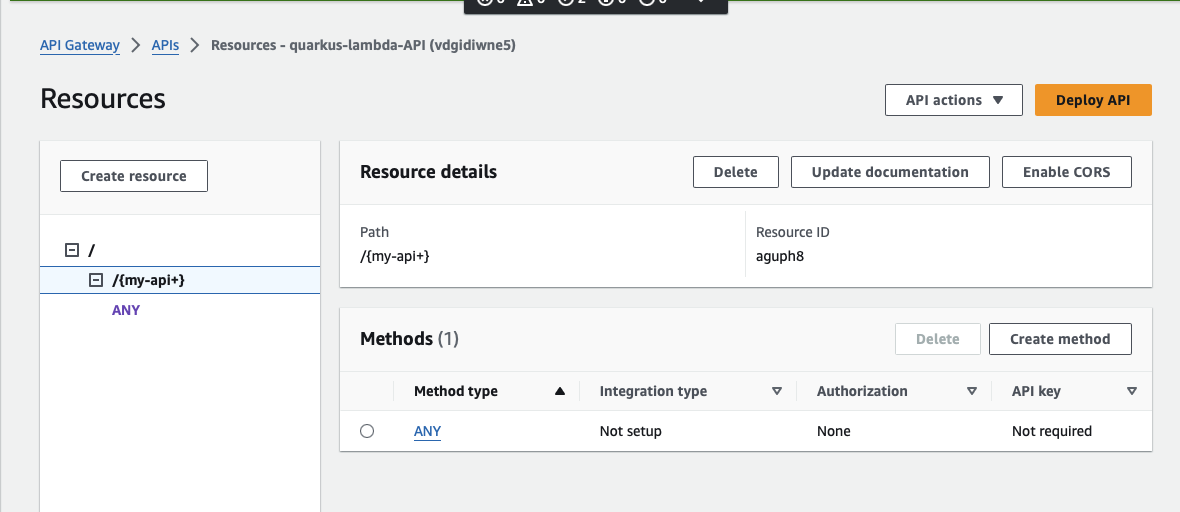Click the Path value /{my-api+} in details
The image size is (1180, 512).
pos(395,256)
